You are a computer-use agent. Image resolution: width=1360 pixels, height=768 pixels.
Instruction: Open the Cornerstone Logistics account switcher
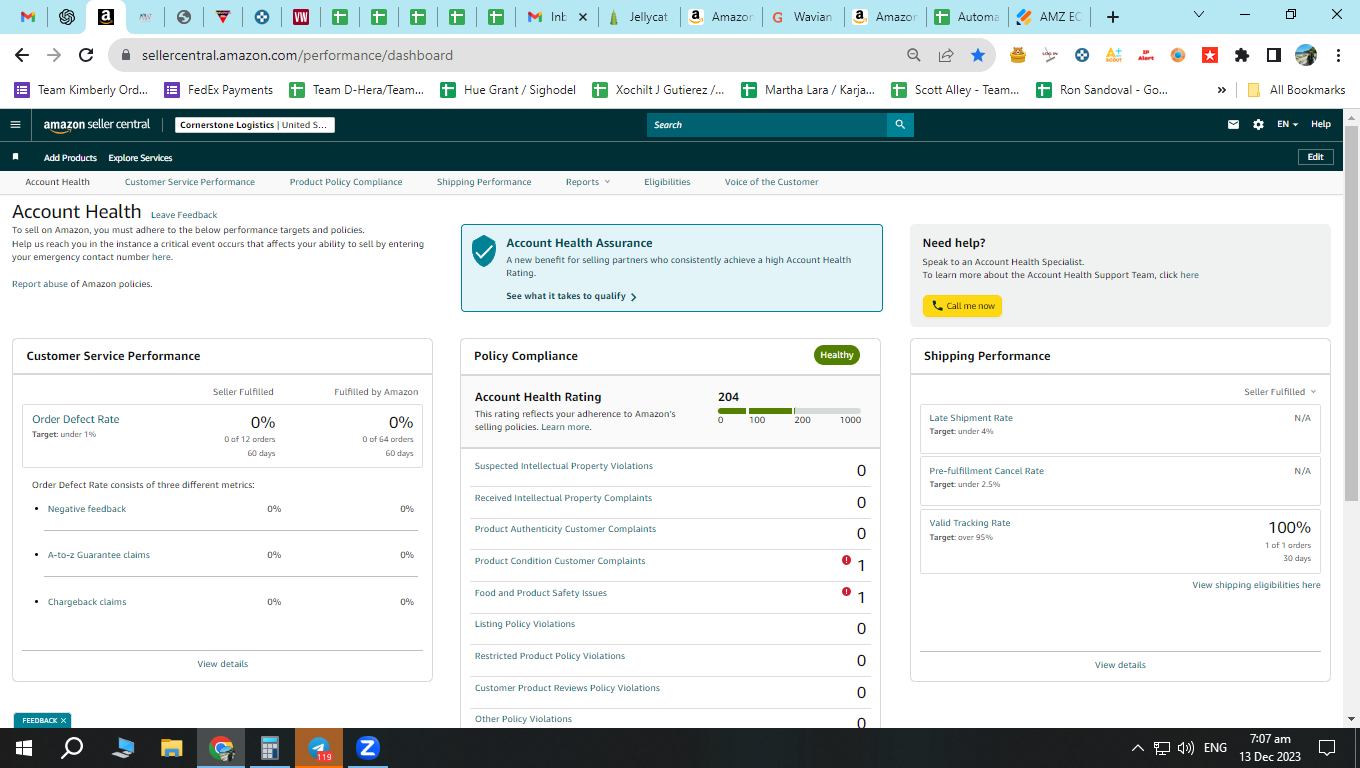[255, 125]
